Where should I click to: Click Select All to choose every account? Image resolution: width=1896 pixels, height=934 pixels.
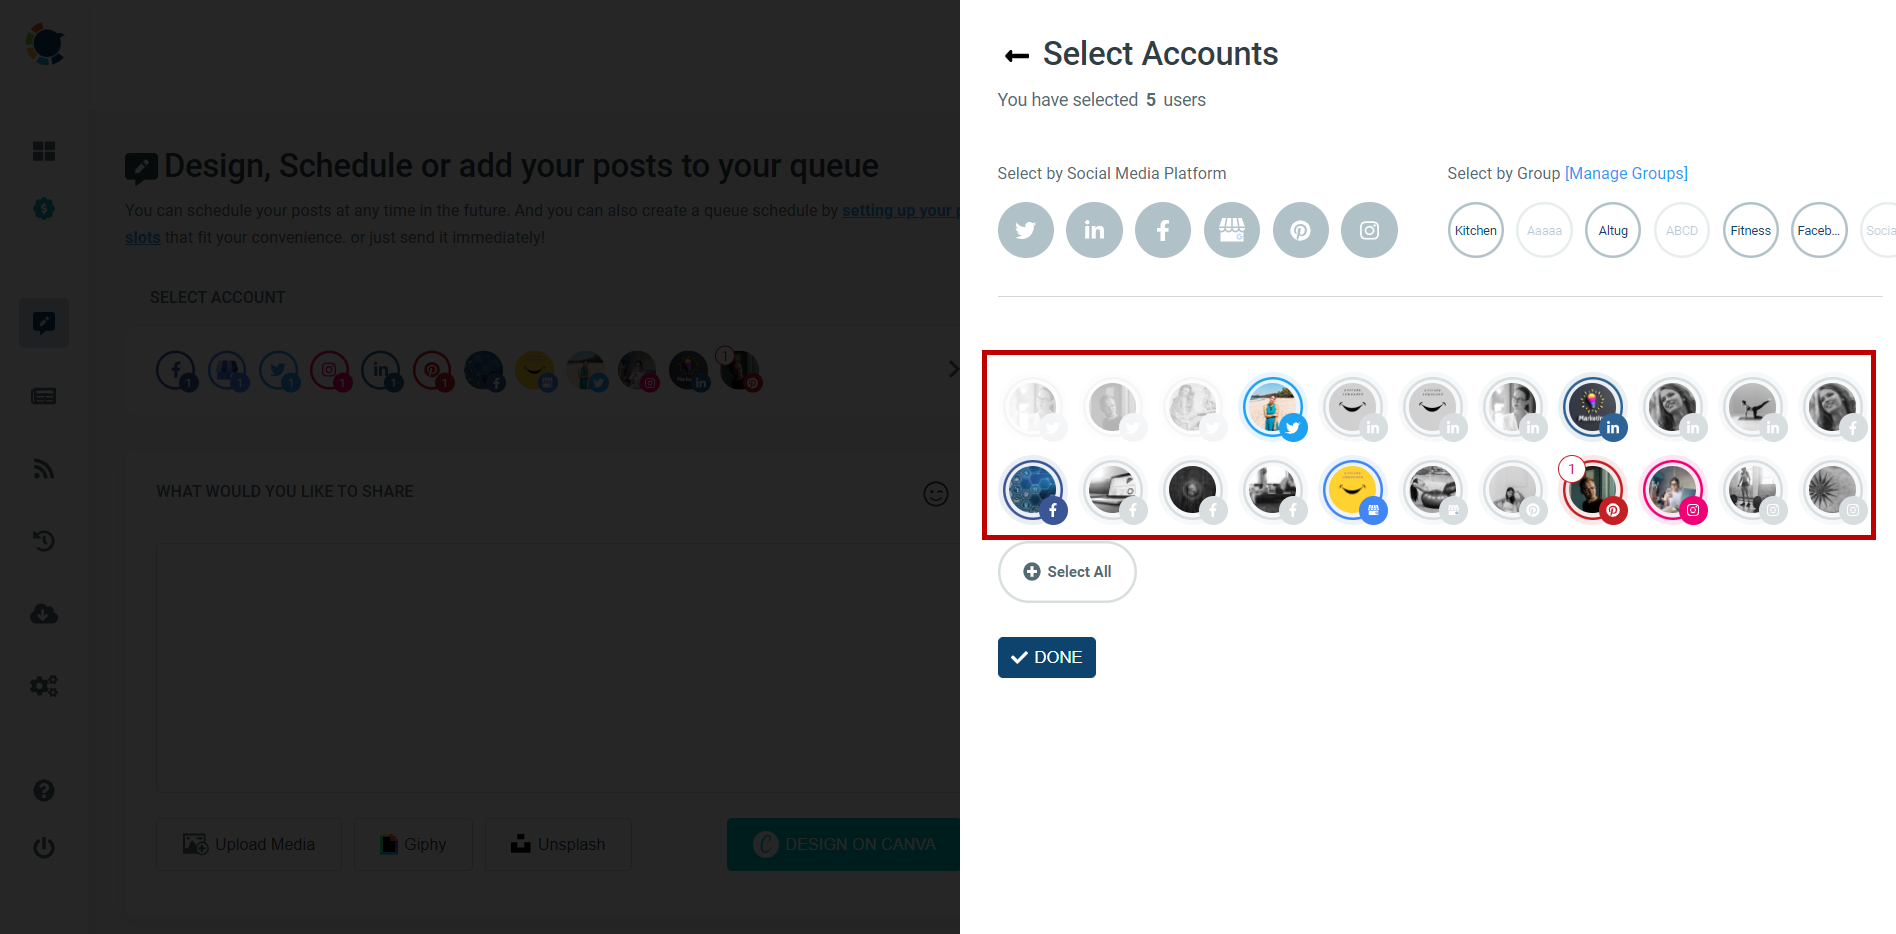pyautogui.click(x=1067, y=571)
